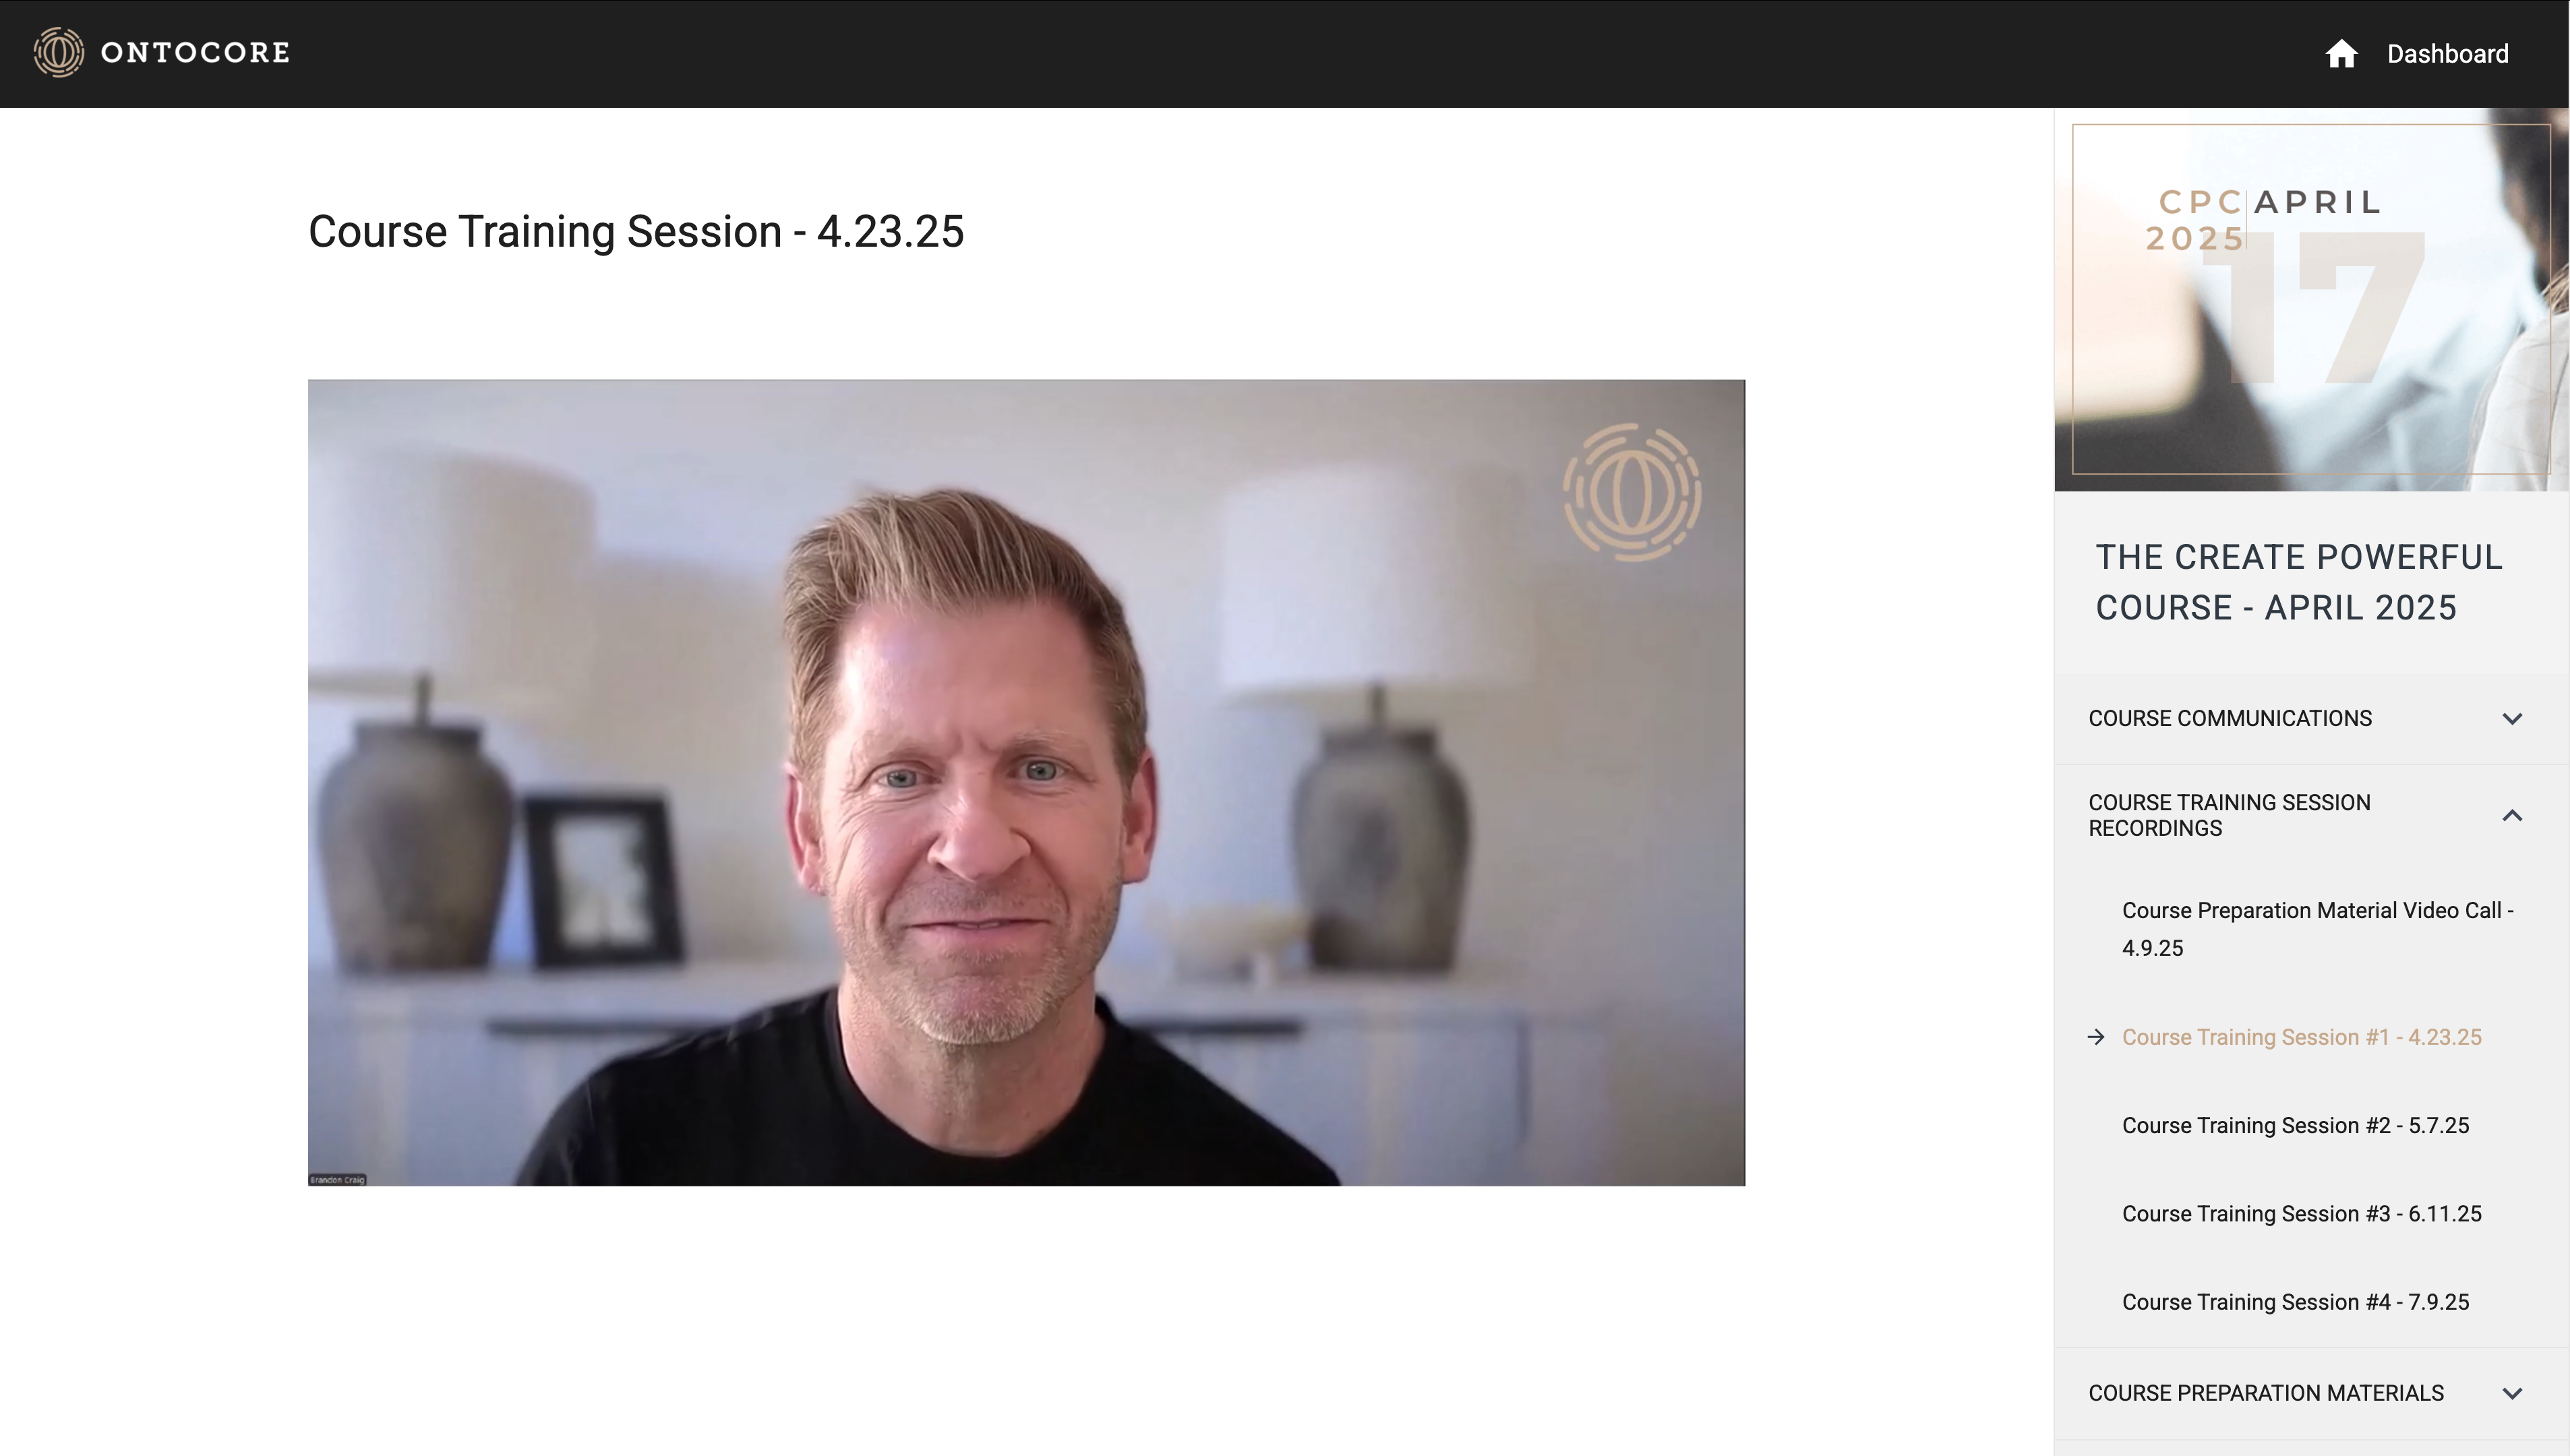The height and width of the screenshot is (1456, 2570).
Task: Collapse the Course Training Session Recordings chevron
Action: point(2512,815)
